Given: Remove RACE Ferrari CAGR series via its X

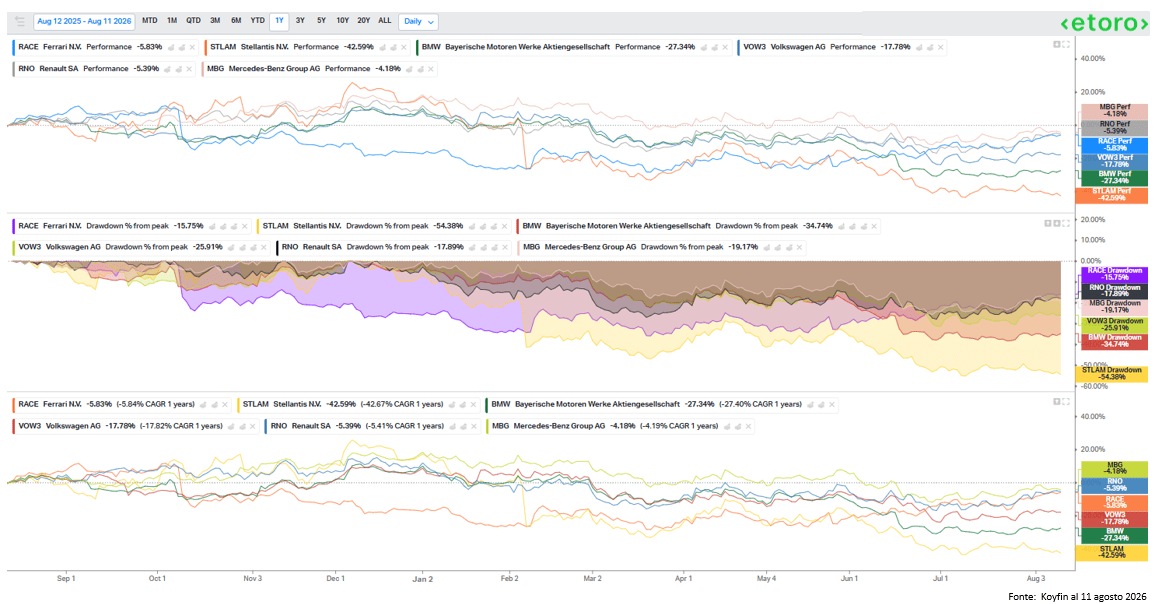Looking at the screenshot, I should 225,405.
